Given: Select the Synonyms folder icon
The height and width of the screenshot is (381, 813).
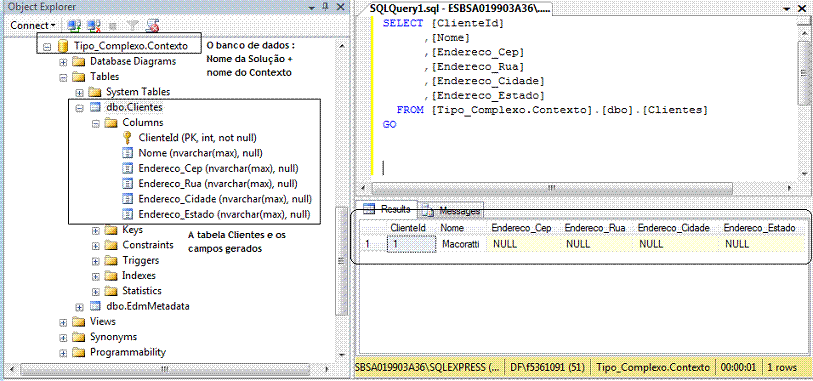Looking at the screenshot, I should coord(79,336).
